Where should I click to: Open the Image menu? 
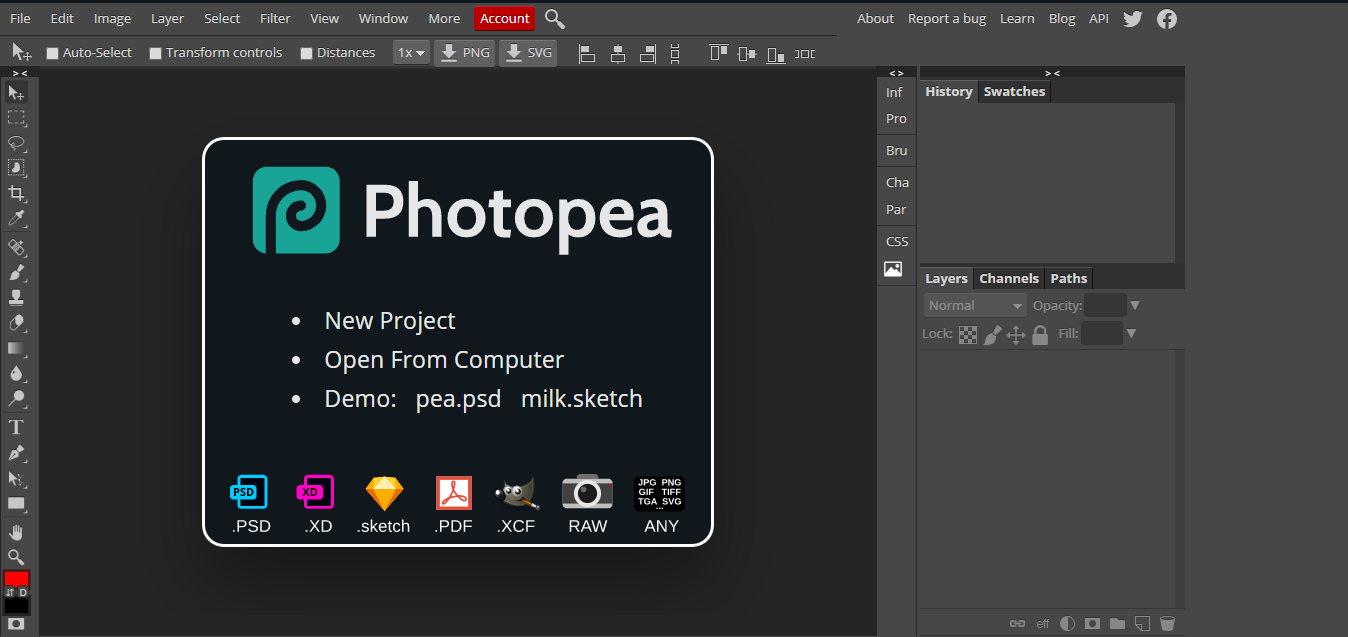click(x=112, y=19)
